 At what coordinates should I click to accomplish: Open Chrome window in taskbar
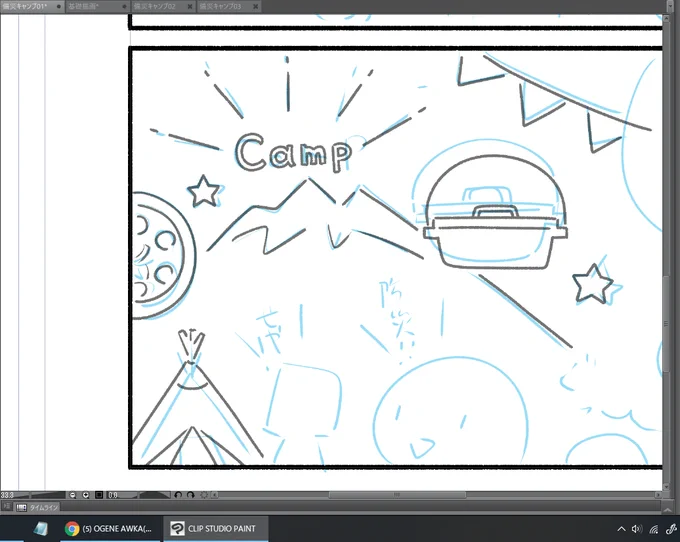(108, 529)
